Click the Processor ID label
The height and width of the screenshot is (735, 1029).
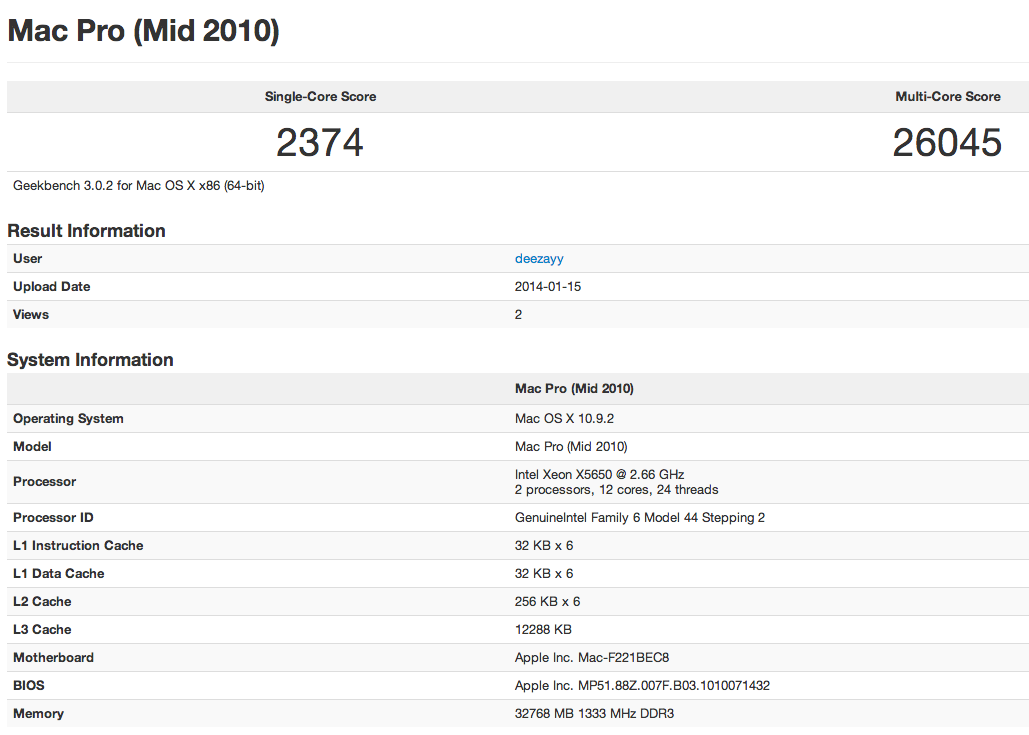pos(53,518)
